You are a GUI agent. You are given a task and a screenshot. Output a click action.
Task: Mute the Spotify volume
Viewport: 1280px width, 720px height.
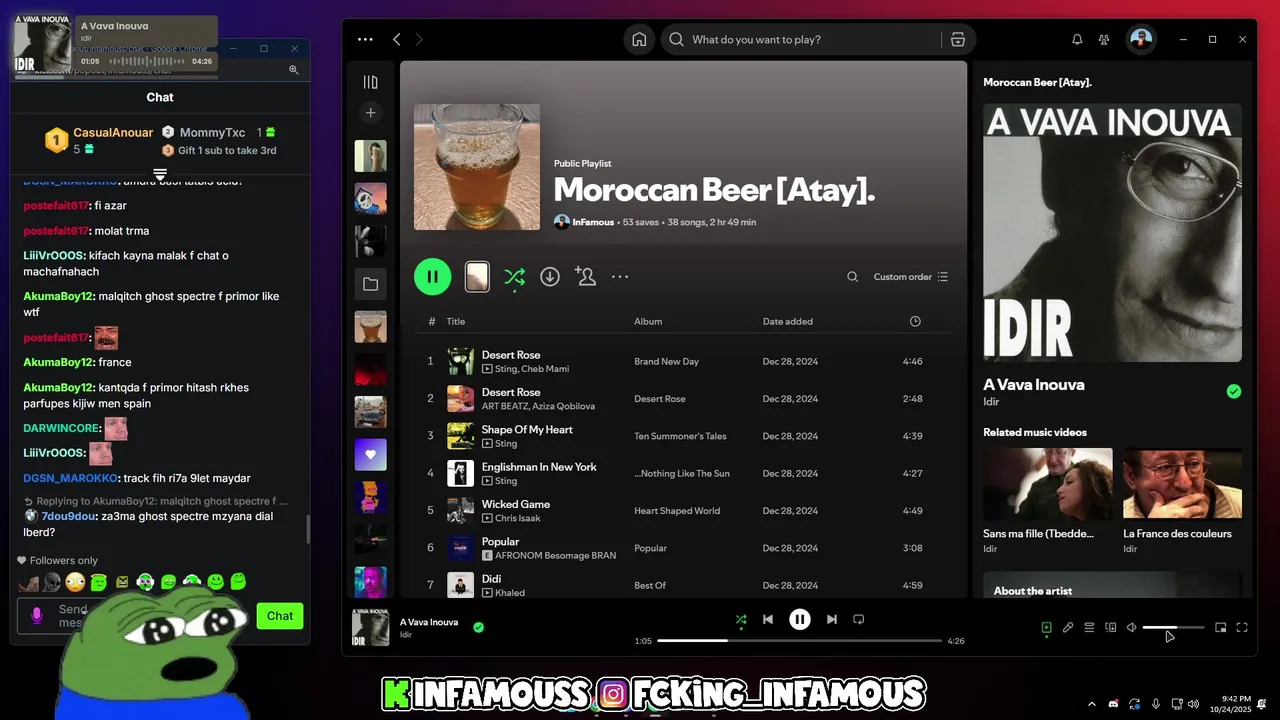click(x=1132, y=628)
